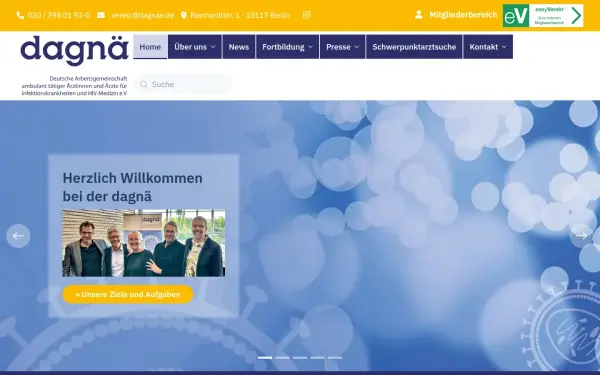The height and width of the screenshot is (375, 600).
Task: Click the Herzlich Willkommen bei der dagnä heading
Action: coord(132,187)
